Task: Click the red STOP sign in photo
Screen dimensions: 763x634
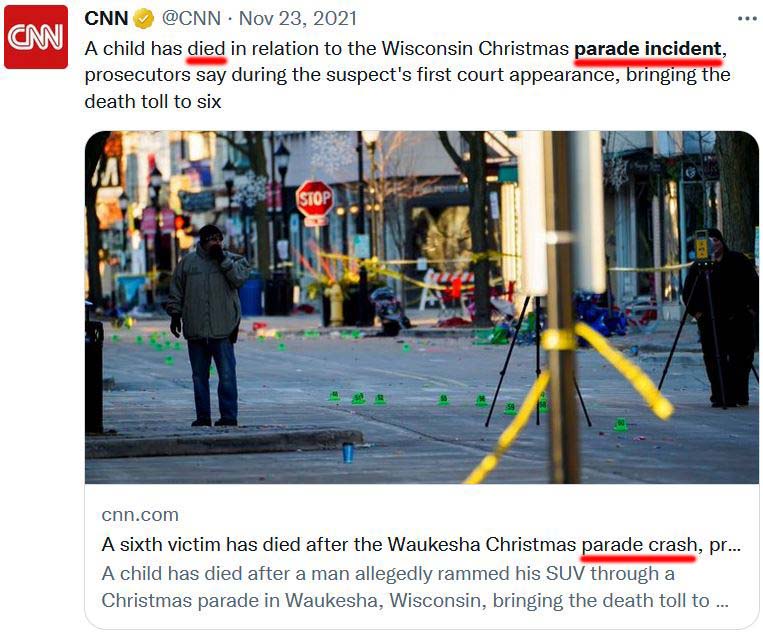Action: point(314,199)
